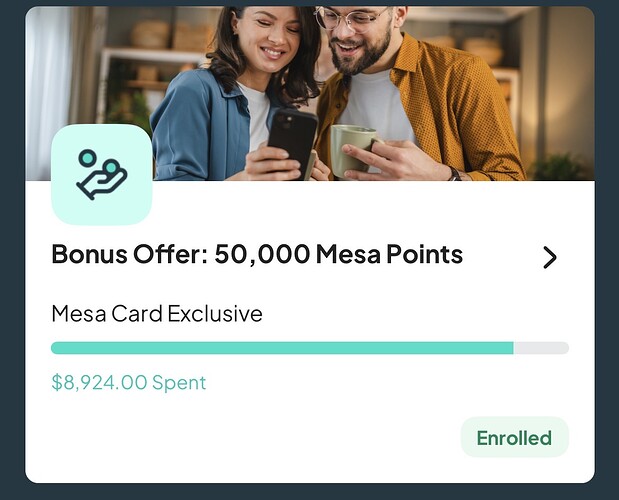This screenshot has width=619, height=500.
Task: Click the teal filled part of the progress bar
Action: tap(281, 348)
